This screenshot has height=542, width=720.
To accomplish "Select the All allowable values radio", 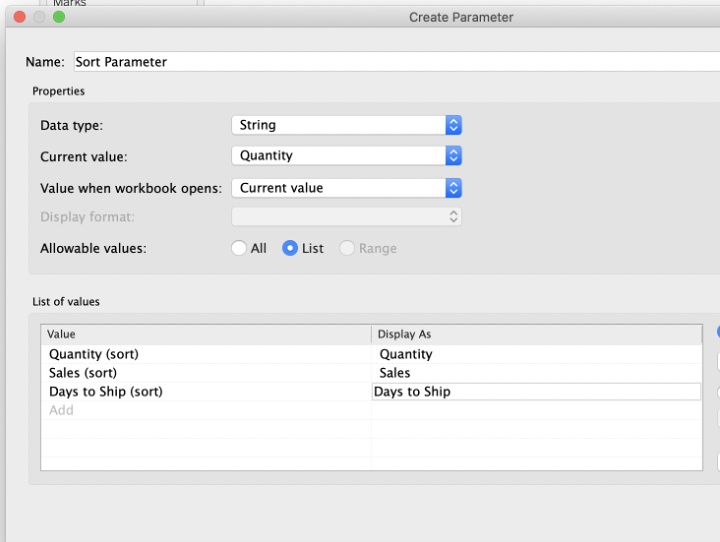I will 239,248.
